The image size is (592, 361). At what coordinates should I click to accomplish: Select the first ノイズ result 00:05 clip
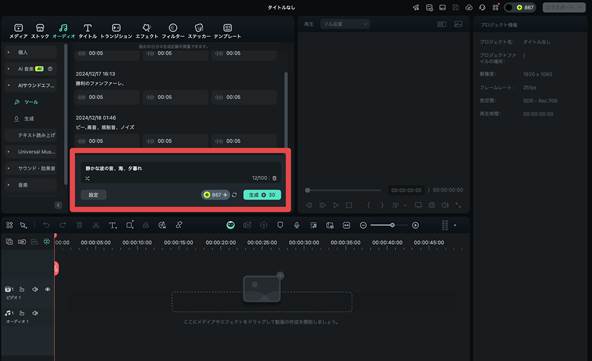(107, 141)
